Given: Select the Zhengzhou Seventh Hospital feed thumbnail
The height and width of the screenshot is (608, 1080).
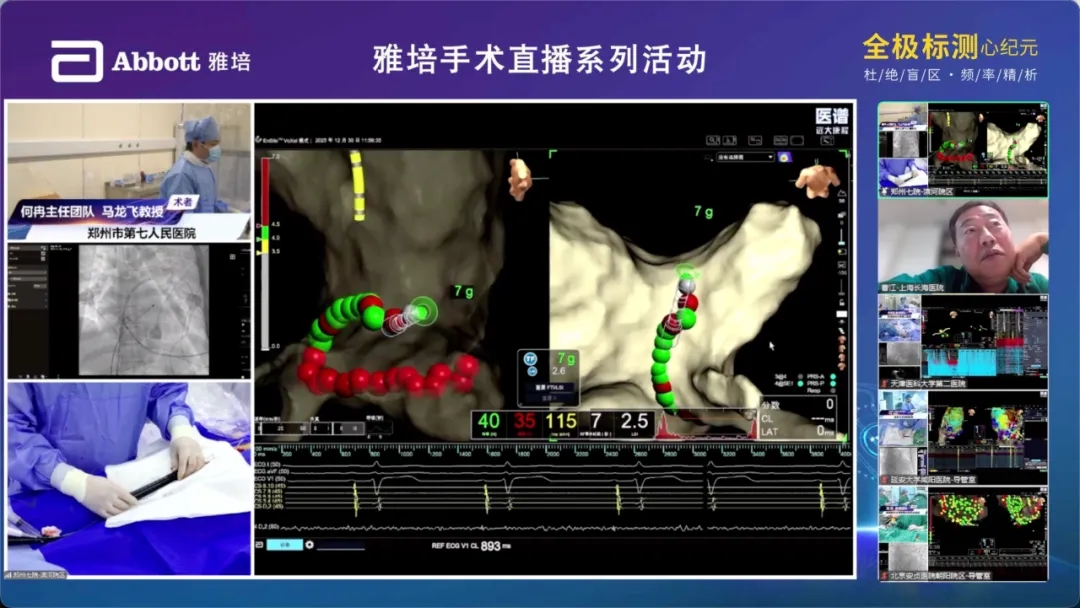Looking at the screenshot, I should click(963, 150).
